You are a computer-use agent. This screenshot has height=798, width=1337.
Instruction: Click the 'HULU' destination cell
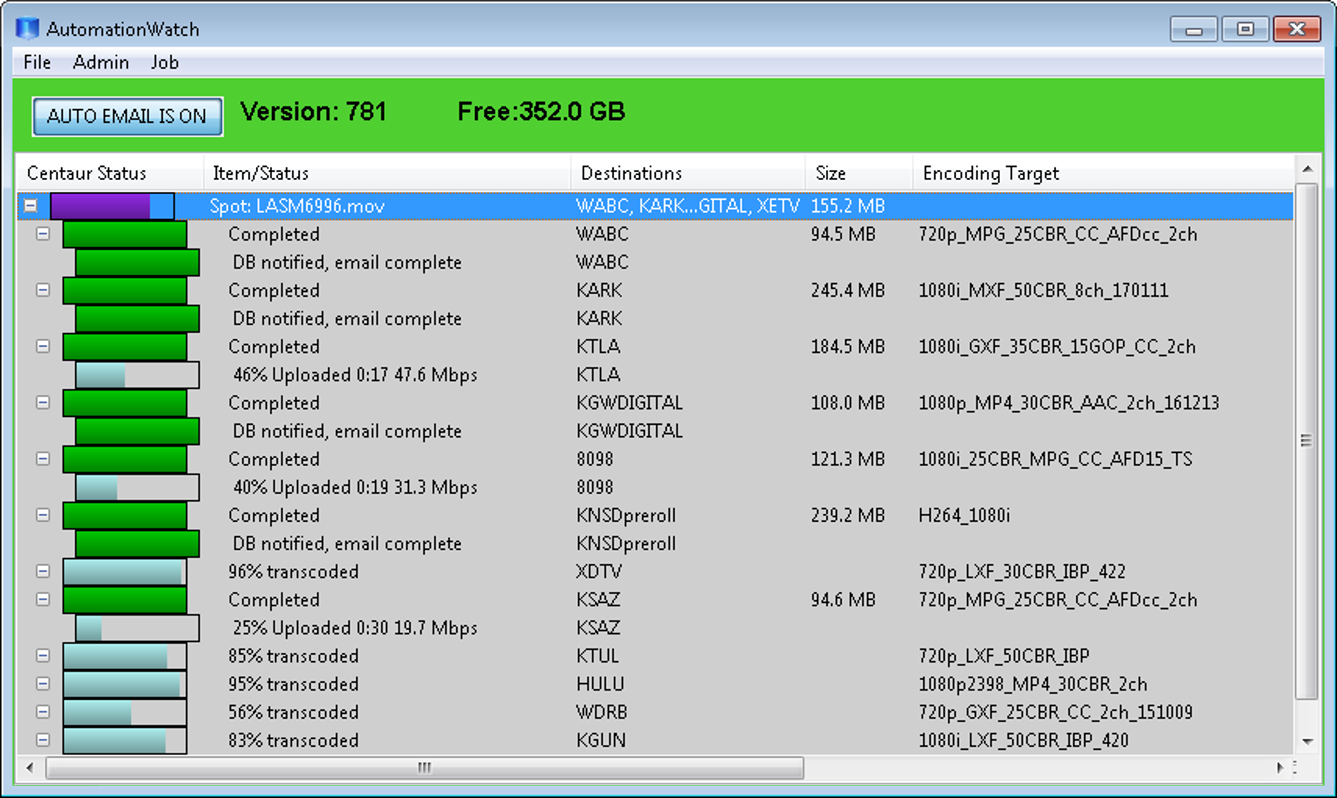600,684
